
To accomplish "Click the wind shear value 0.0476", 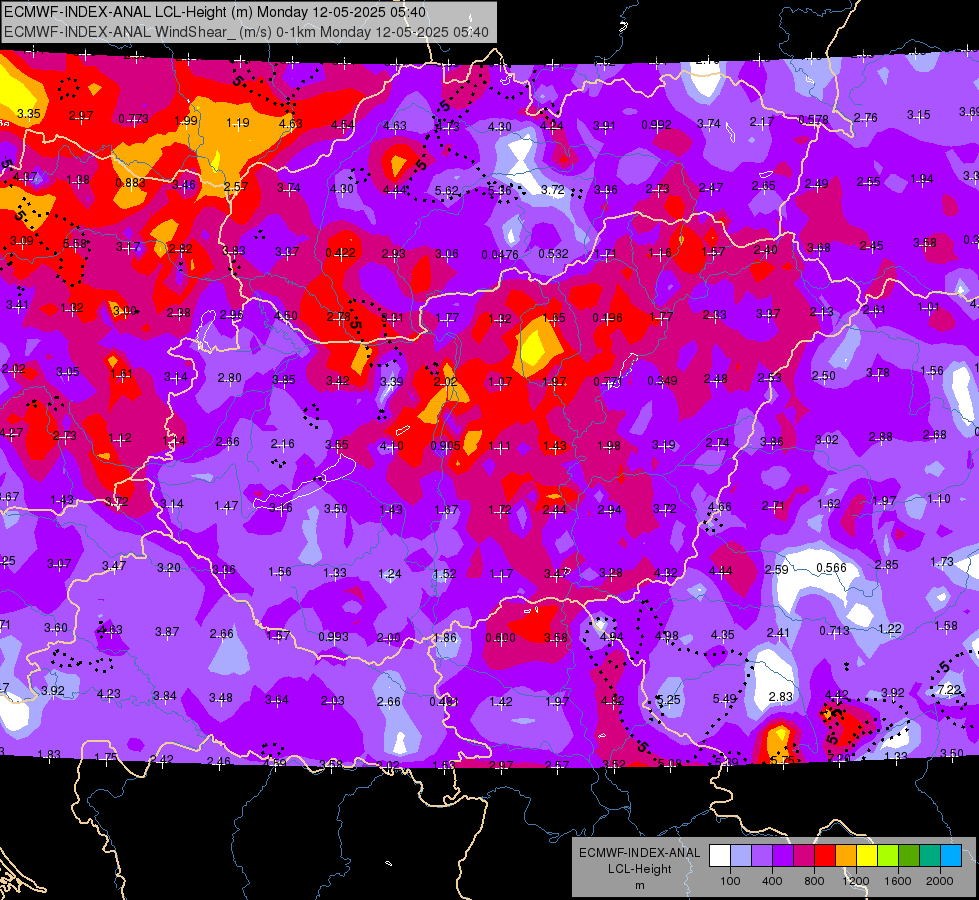I will pyautogui.click(x=500, y=255).
